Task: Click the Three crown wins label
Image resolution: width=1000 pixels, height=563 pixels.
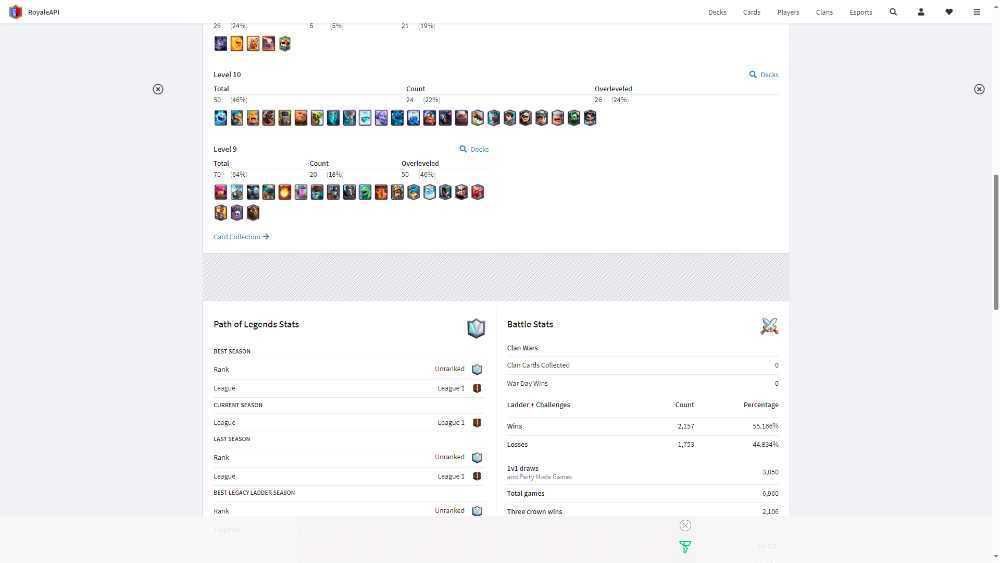Action: [534, 511]
